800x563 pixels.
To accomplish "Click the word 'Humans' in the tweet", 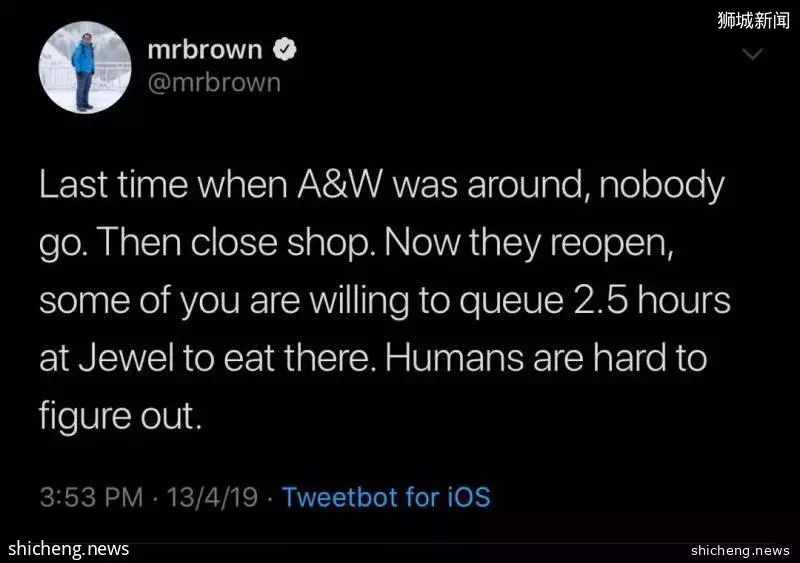I will [x=454, y=358].
